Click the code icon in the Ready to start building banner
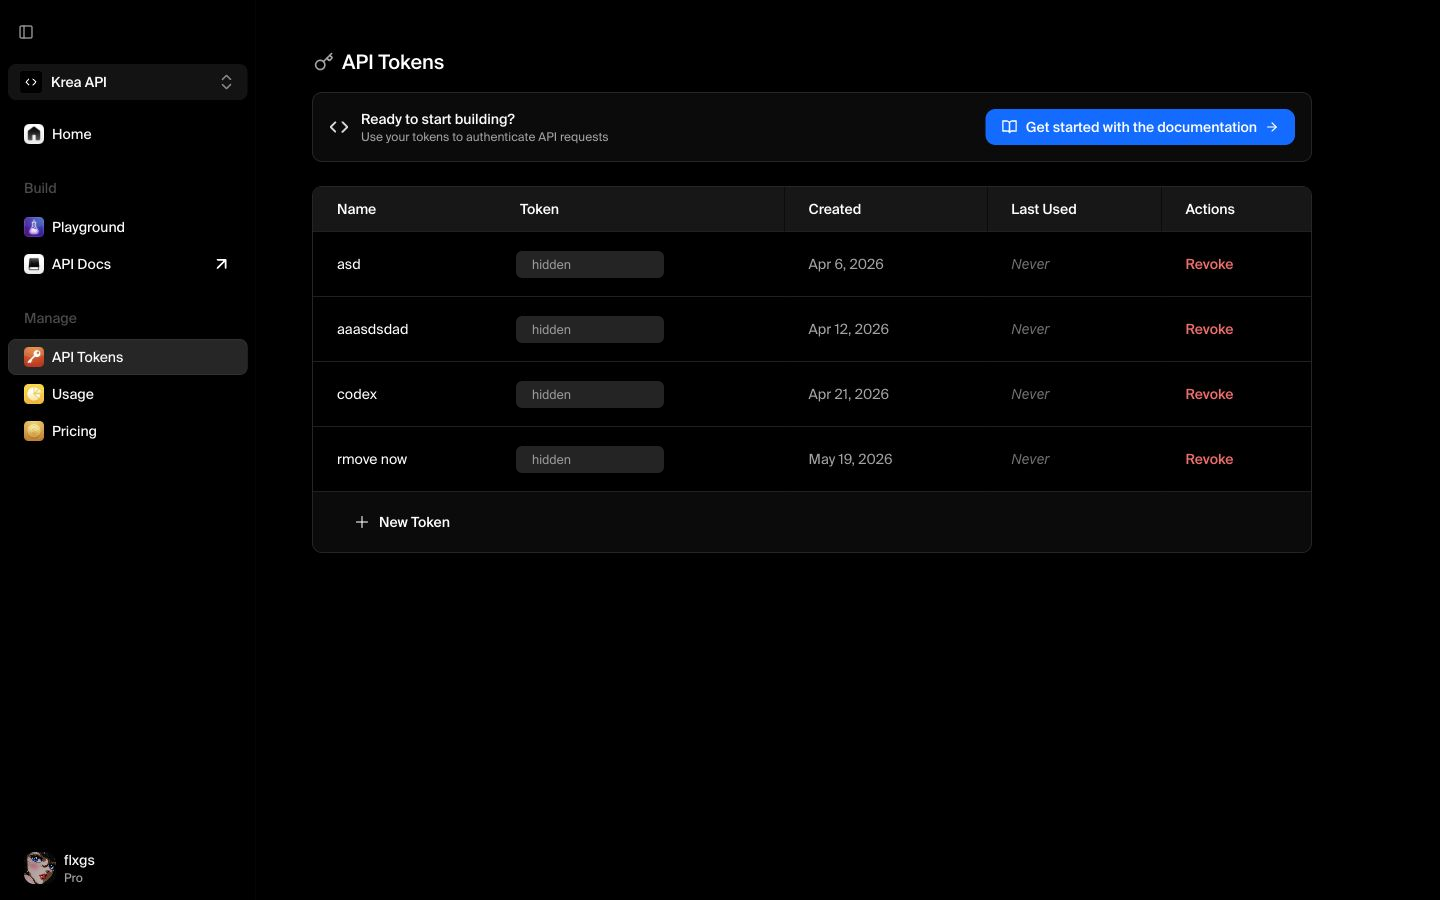 click(339, 127)
